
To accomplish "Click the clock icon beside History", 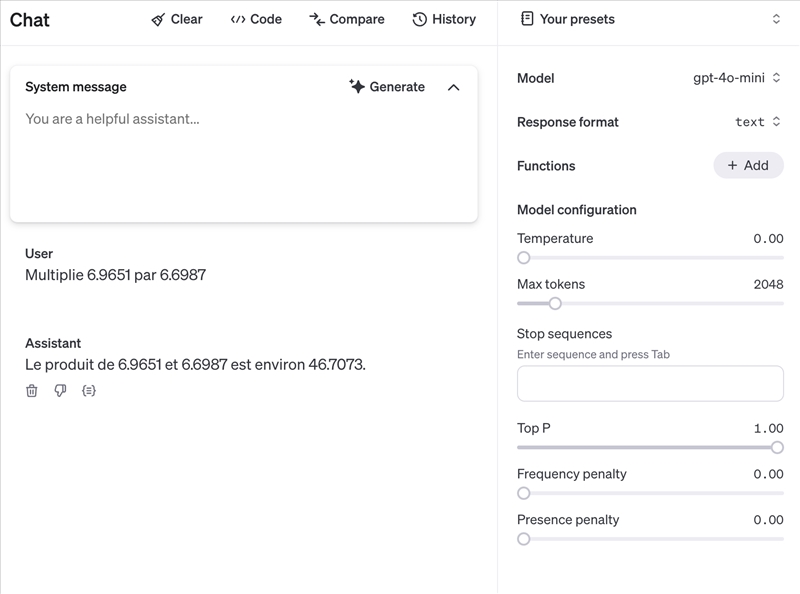I will tap(420, 19).
